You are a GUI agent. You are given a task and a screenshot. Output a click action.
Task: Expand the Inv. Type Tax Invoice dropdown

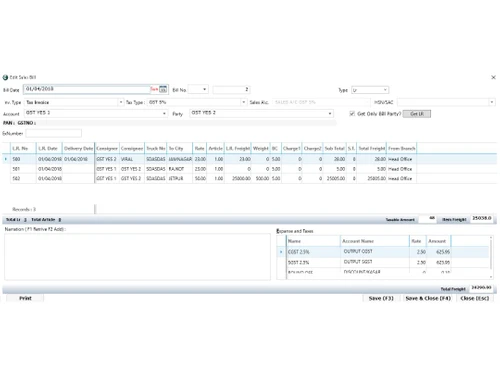click(121, 102)
